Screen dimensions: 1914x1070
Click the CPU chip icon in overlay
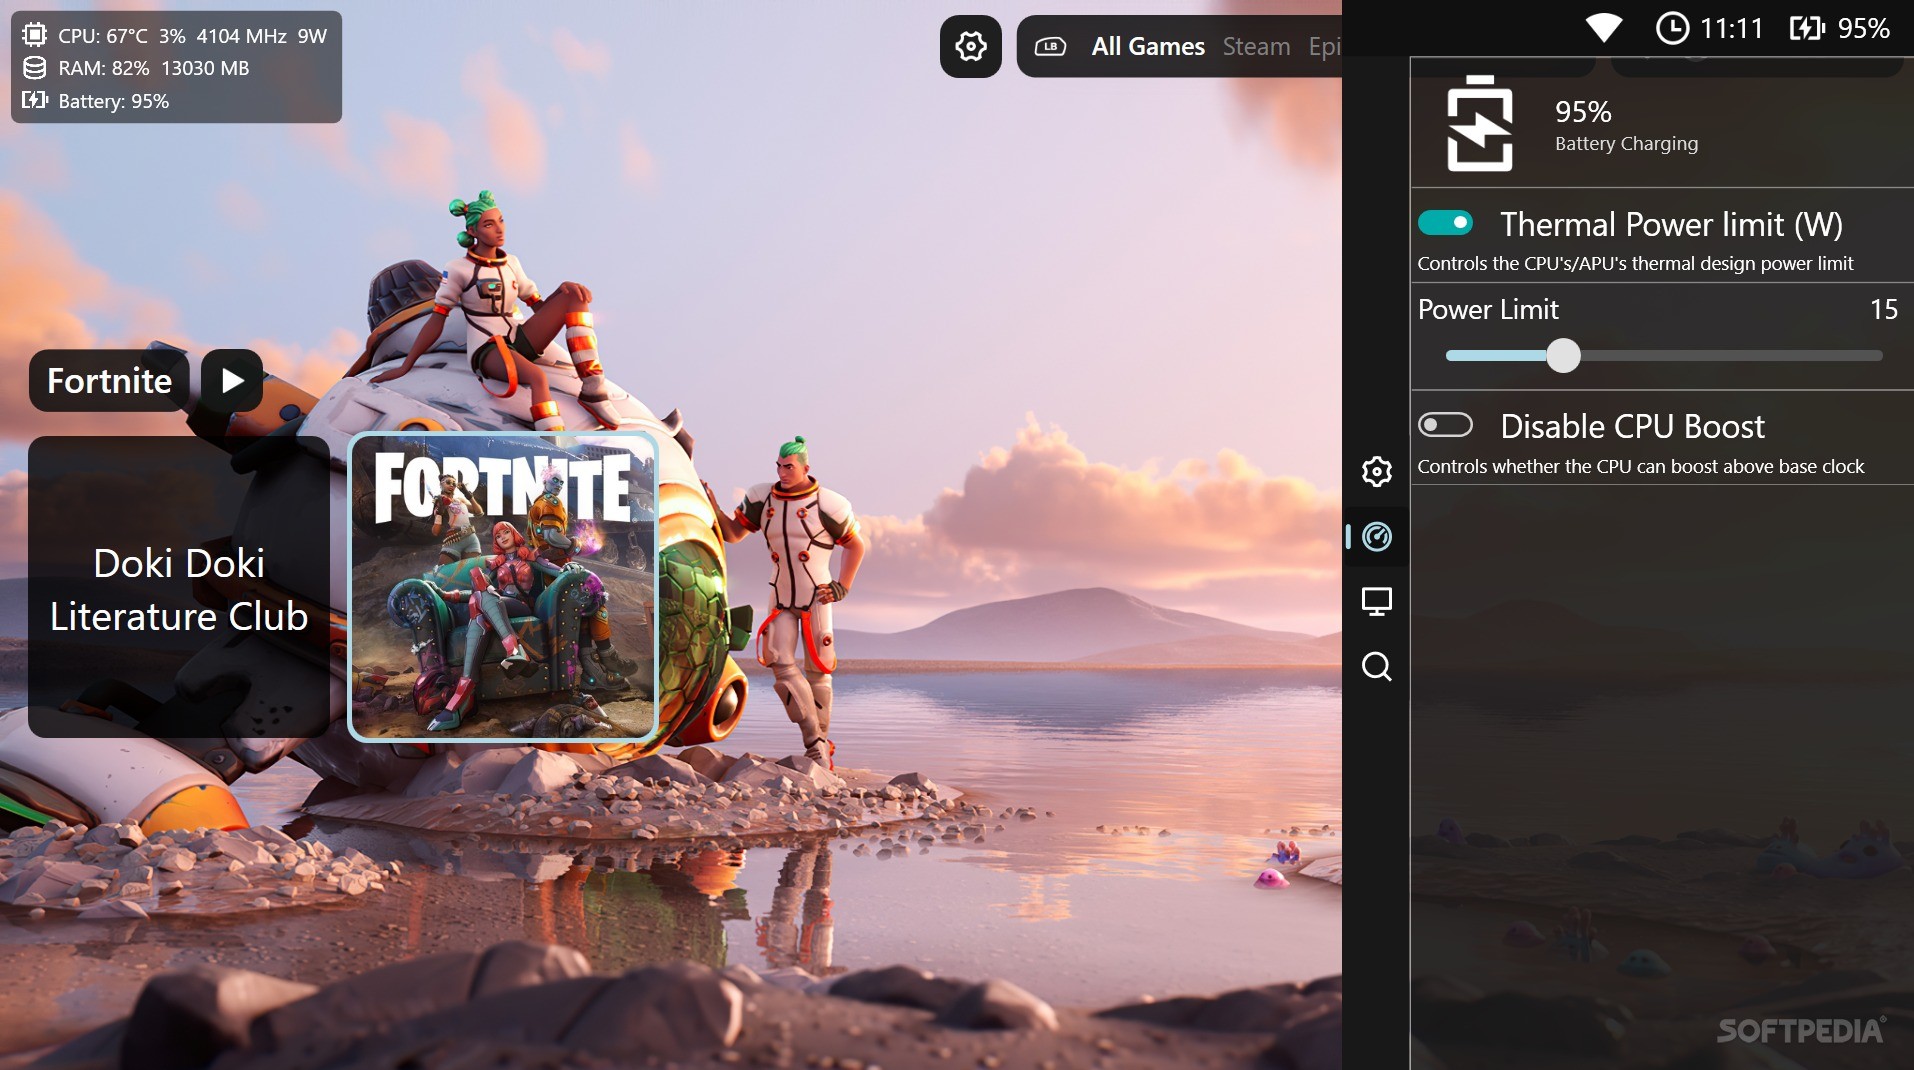click(34, 35)
